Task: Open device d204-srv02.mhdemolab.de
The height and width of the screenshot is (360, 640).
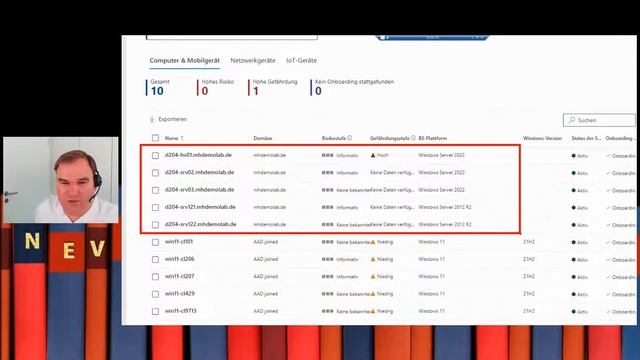Action: click(x=200, y=172)
